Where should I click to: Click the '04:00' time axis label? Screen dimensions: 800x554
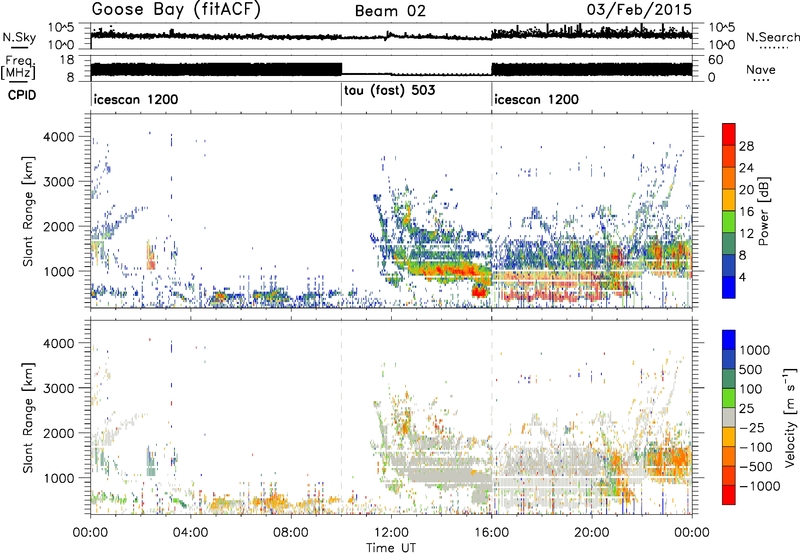pos(191,533)
